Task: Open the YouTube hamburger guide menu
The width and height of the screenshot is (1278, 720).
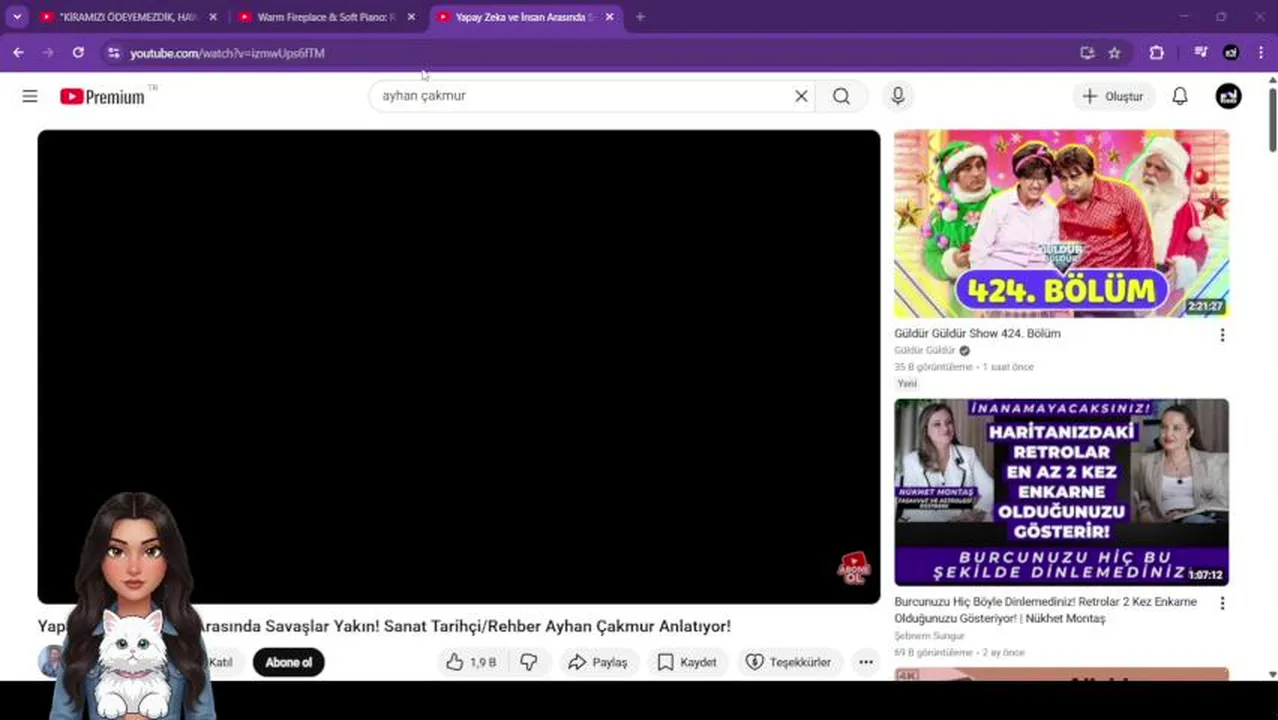Action: (30, 96)
